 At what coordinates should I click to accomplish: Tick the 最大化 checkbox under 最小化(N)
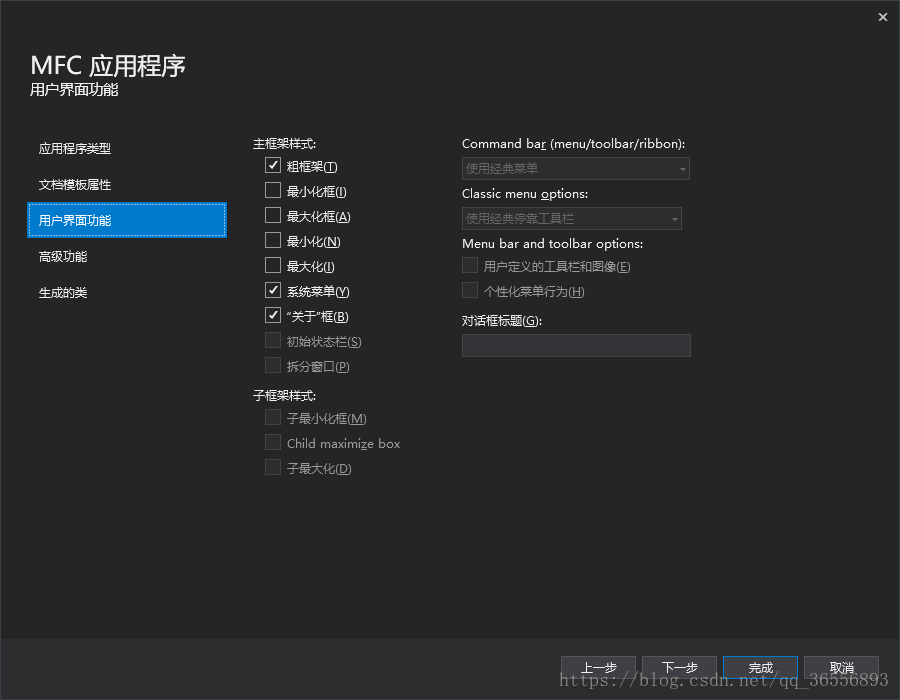[x=273, y=266]
